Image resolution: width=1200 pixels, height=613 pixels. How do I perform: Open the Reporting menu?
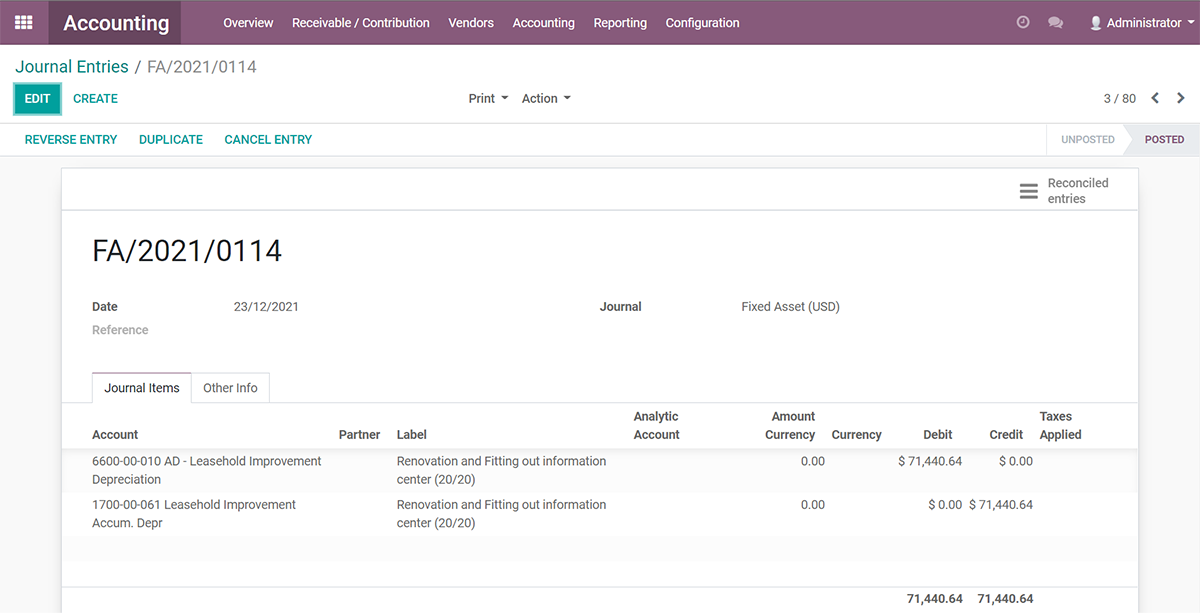[x=620, y=22]
